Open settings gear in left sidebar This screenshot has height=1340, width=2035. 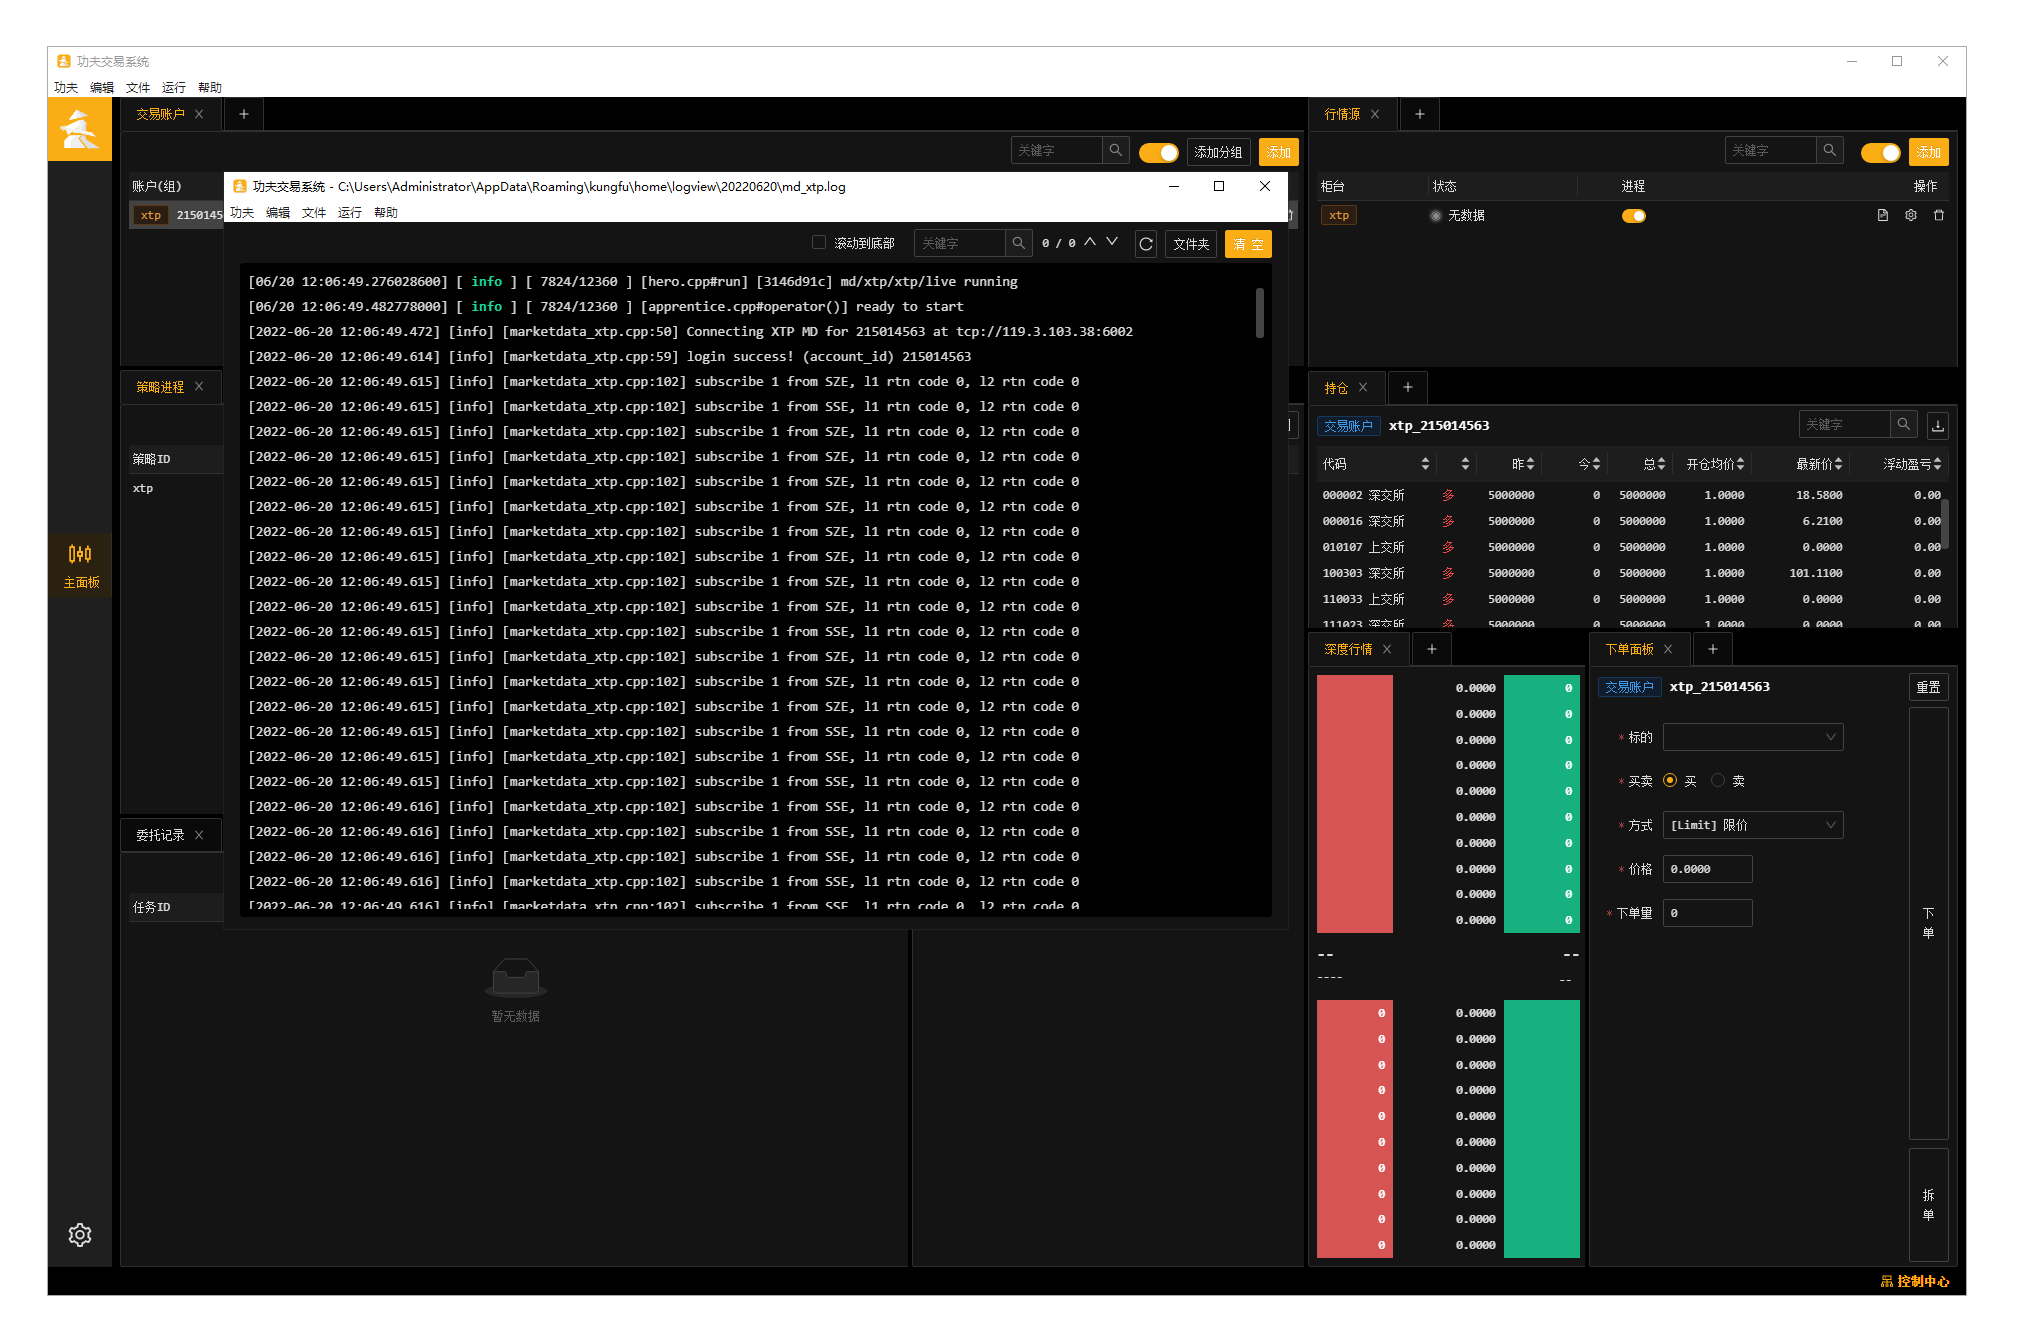(x=80, y=1235)
